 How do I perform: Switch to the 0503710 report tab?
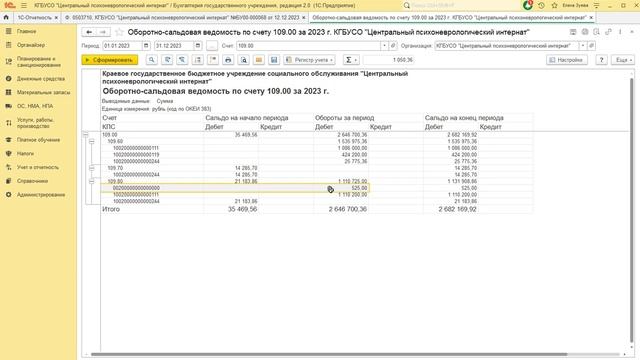(185, 18)
